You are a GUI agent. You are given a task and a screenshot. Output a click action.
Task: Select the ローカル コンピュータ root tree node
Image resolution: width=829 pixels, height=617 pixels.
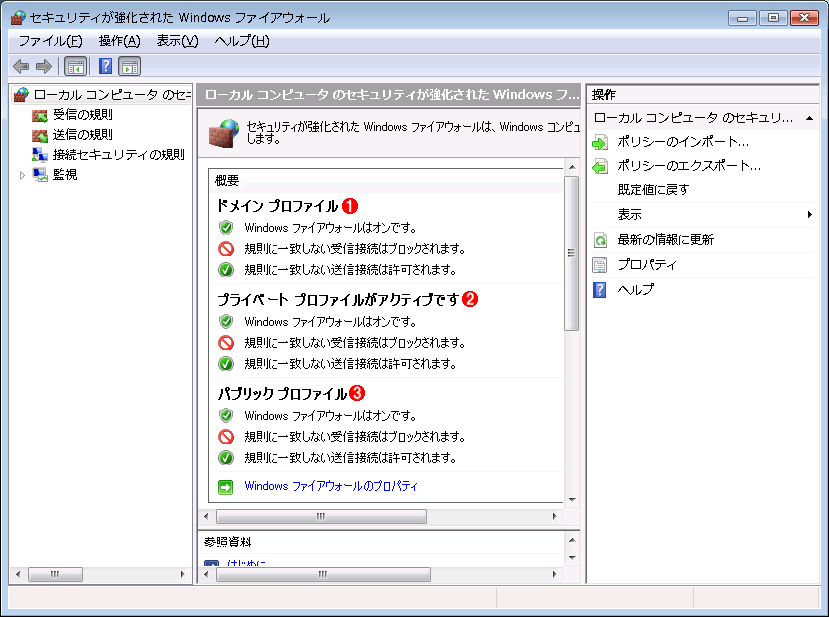(x=112, y=95)
